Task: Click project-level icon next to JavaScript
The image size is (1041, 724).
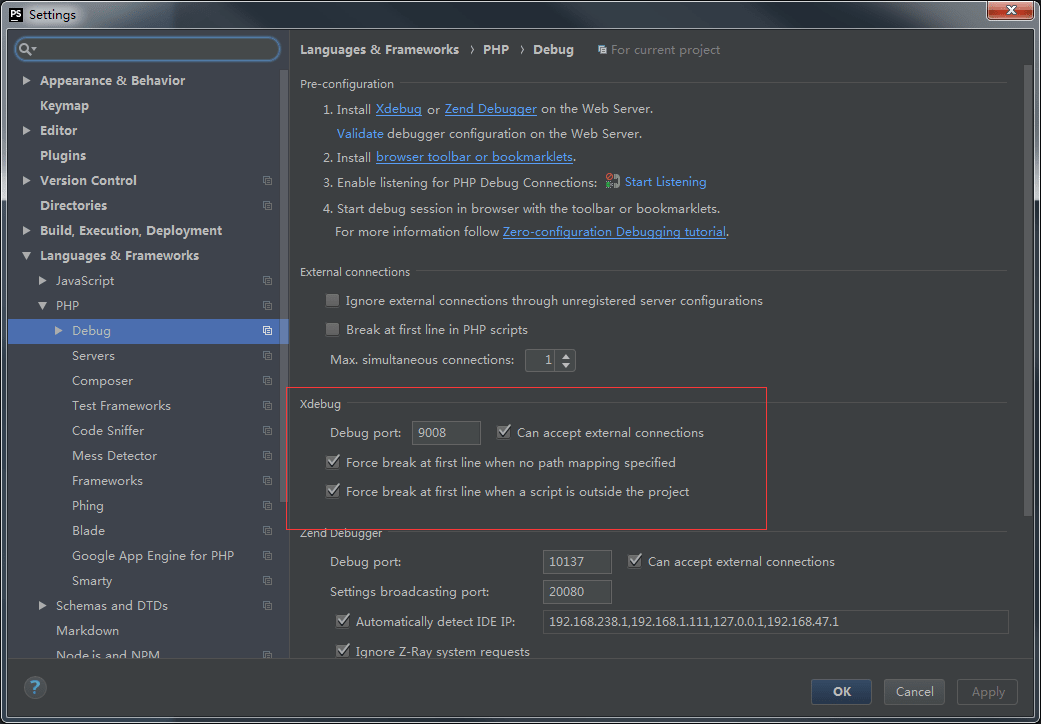Action: pyautogui.click(x=268, y=281)
